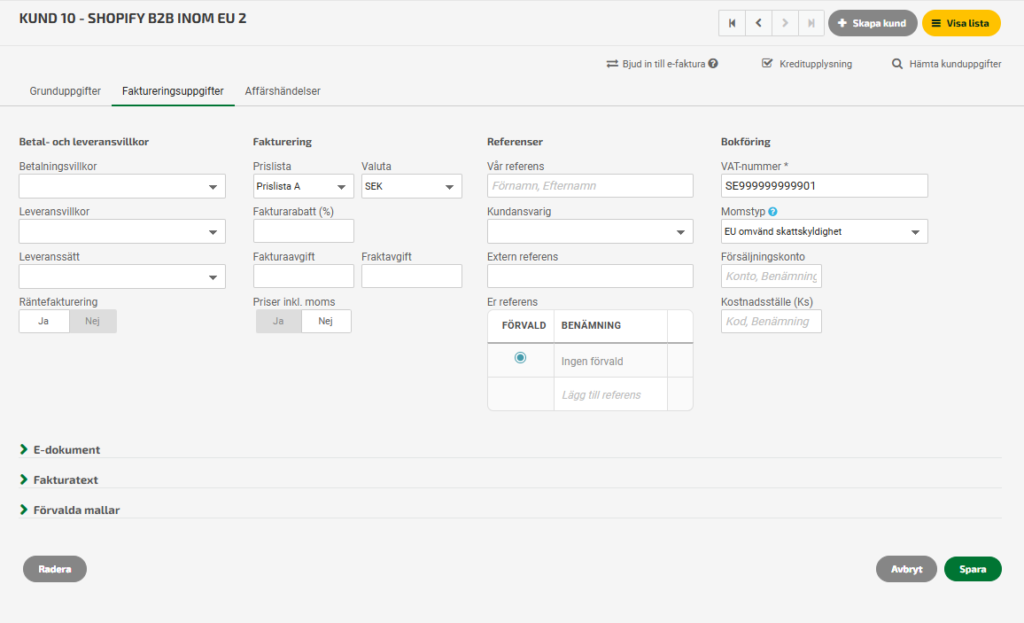
Task: Open the Affärshändelser tab
Action: [283, 91]
